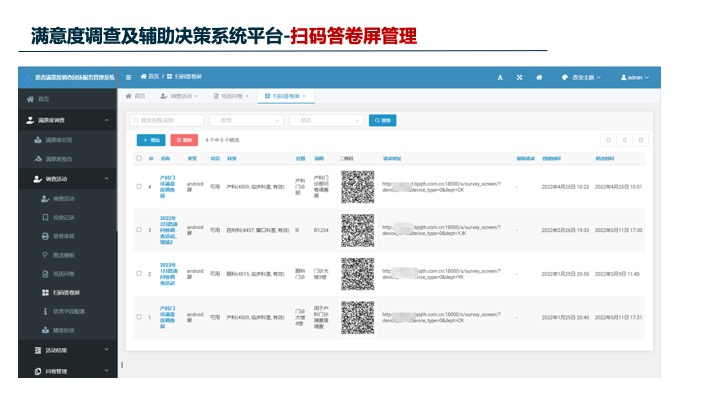Click the grid icon in header breadcrumb
This screenshot has width=720, height=405.
tap(169, 77)
